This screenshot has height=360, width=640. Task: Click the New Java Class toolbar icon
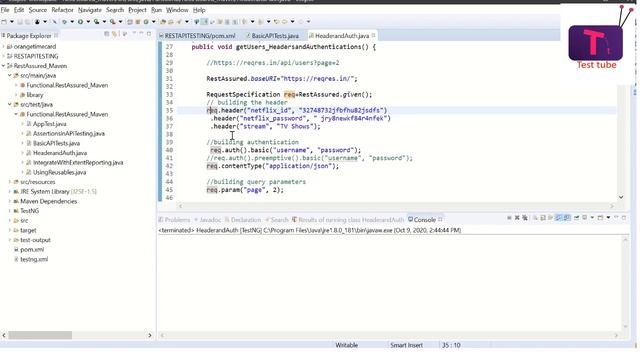[146, 22]
